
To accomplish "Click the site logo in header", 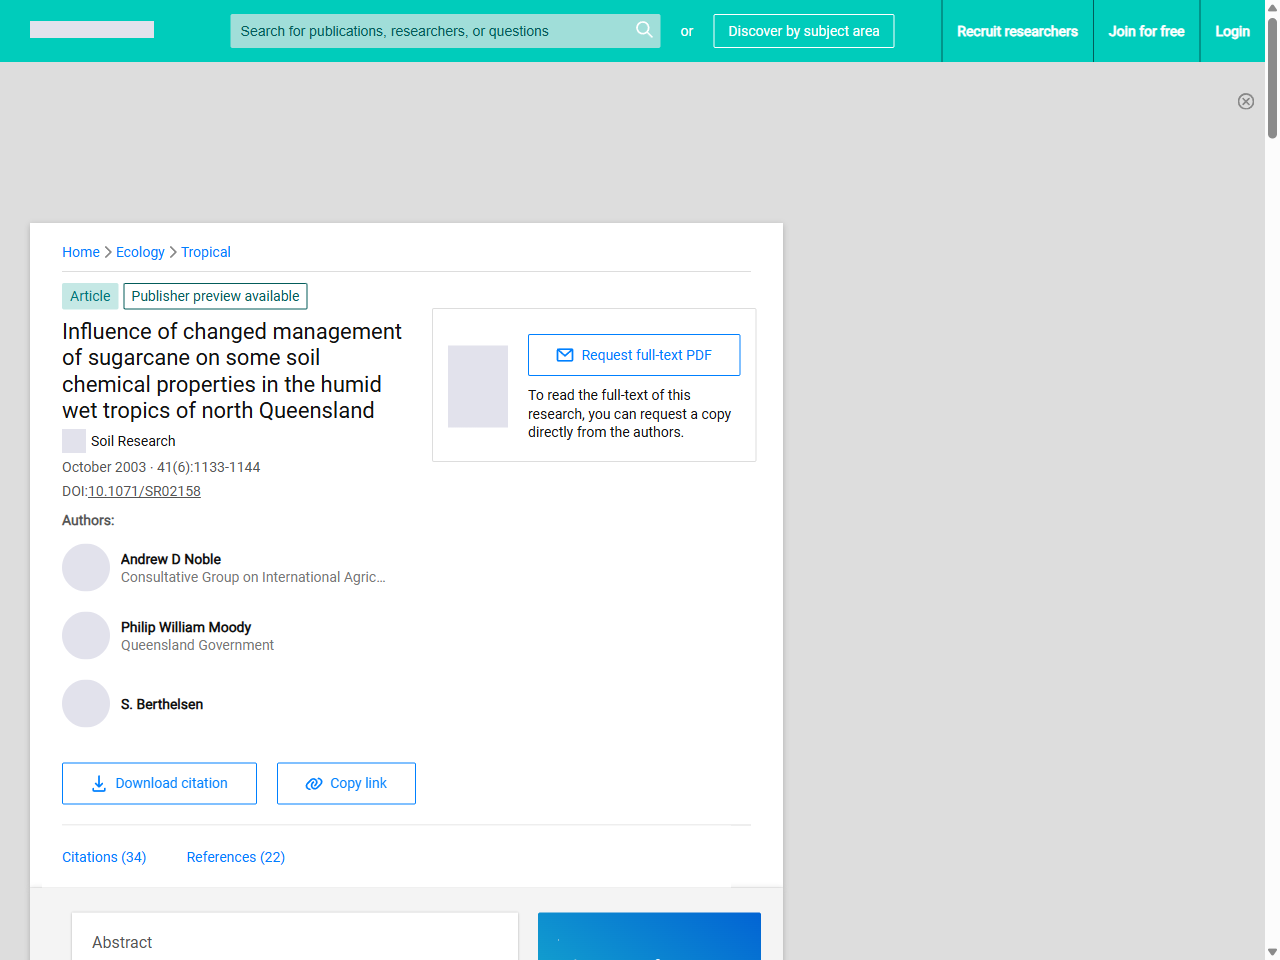I will [x=92, y=30].
